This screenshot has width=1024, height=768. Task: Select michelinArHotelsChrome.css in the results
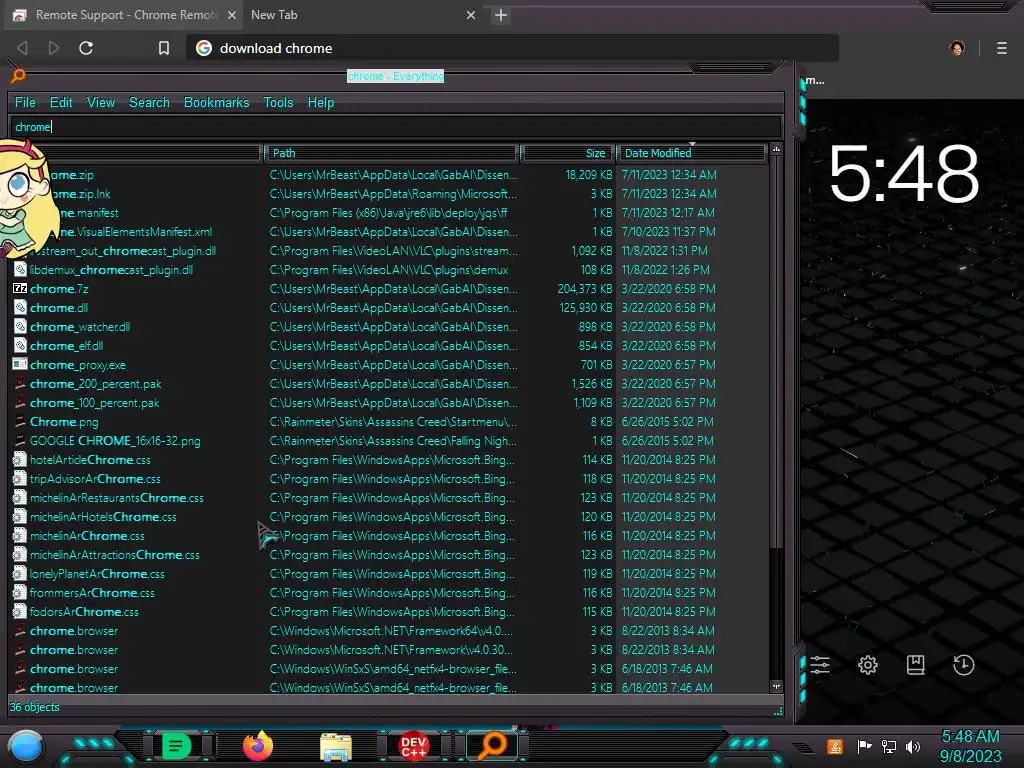(103, 517)
